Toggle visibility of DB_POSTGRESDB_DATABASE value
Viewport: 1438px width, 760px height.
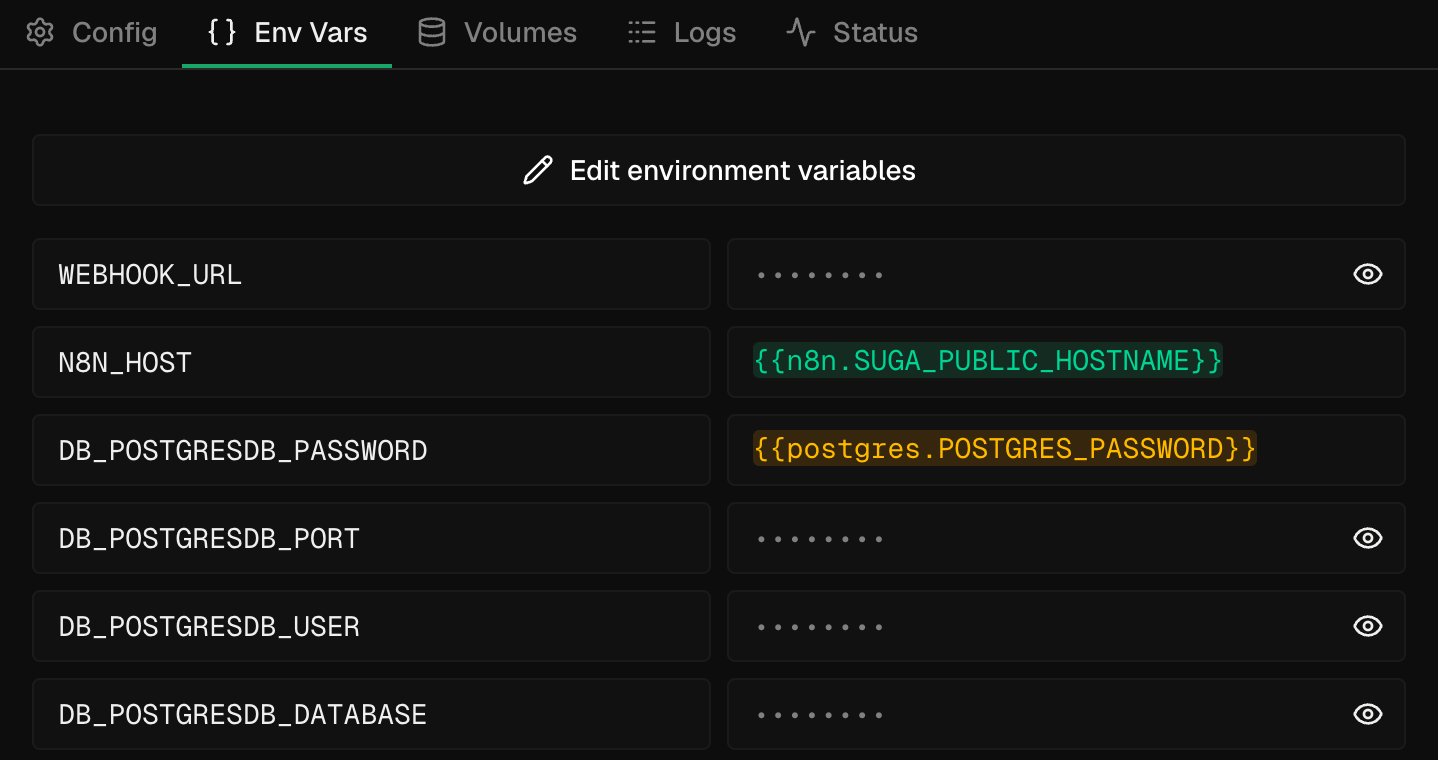(x=1367, y=714)
